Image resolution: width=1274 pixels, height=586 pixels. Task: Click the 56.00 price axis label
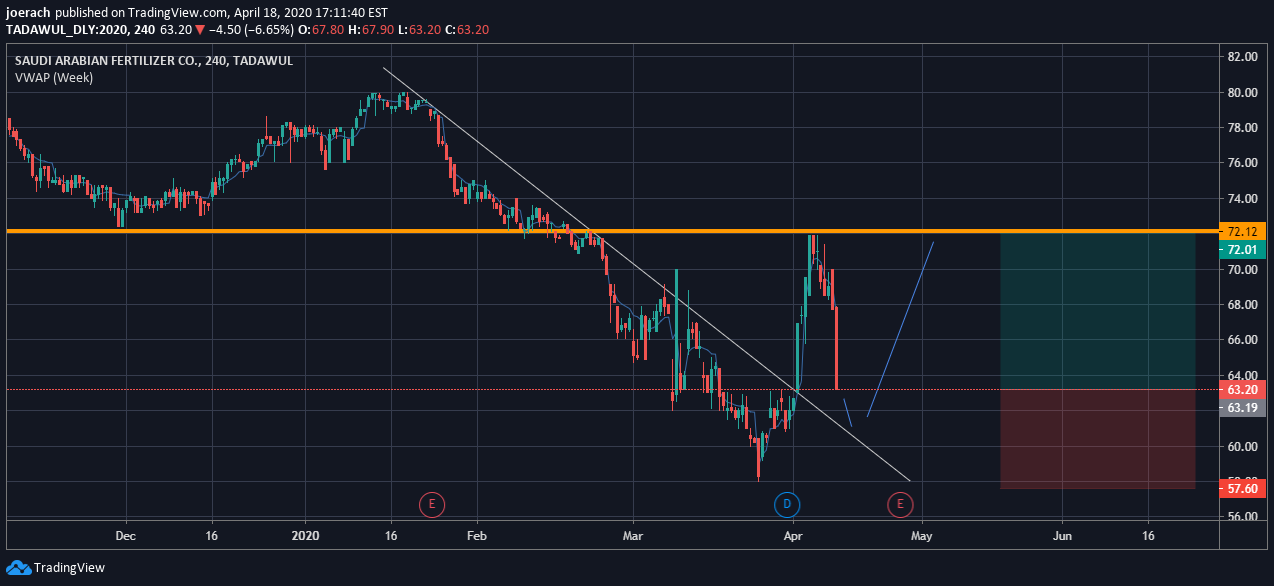tap(1242, 517)
